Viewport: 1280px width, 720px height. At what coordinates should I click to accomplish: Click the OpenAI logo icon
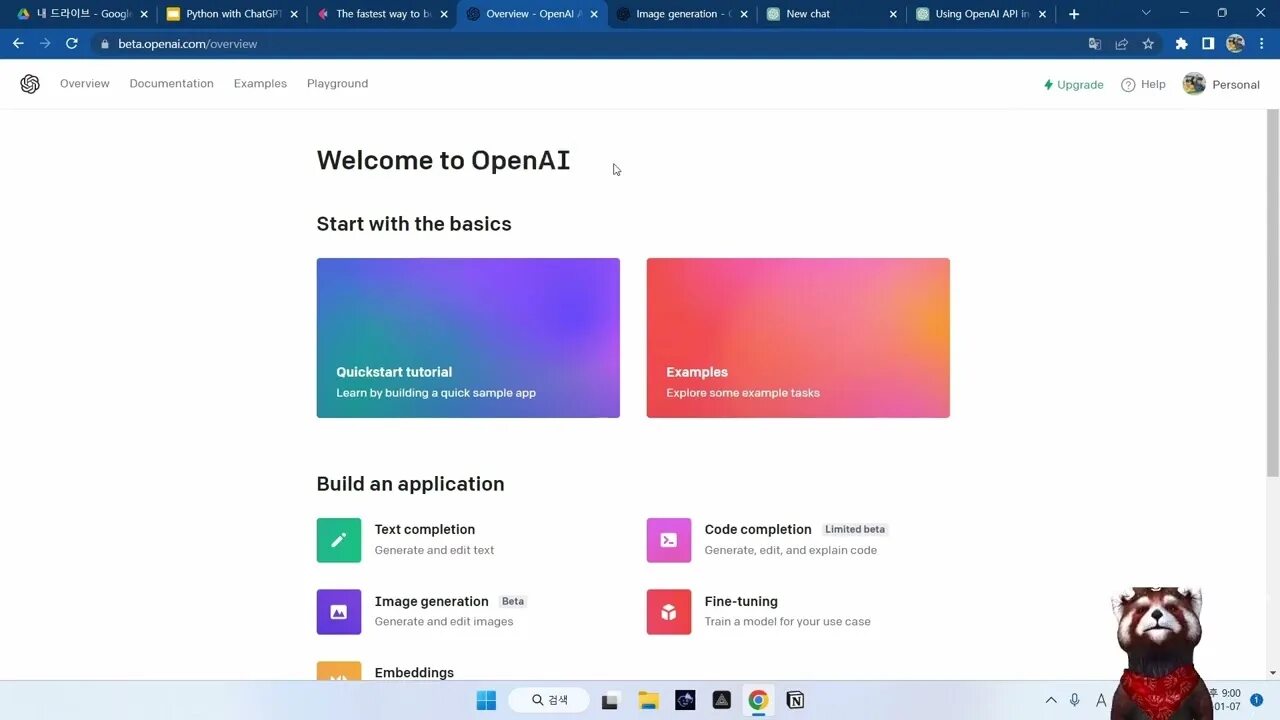point(30,84)
